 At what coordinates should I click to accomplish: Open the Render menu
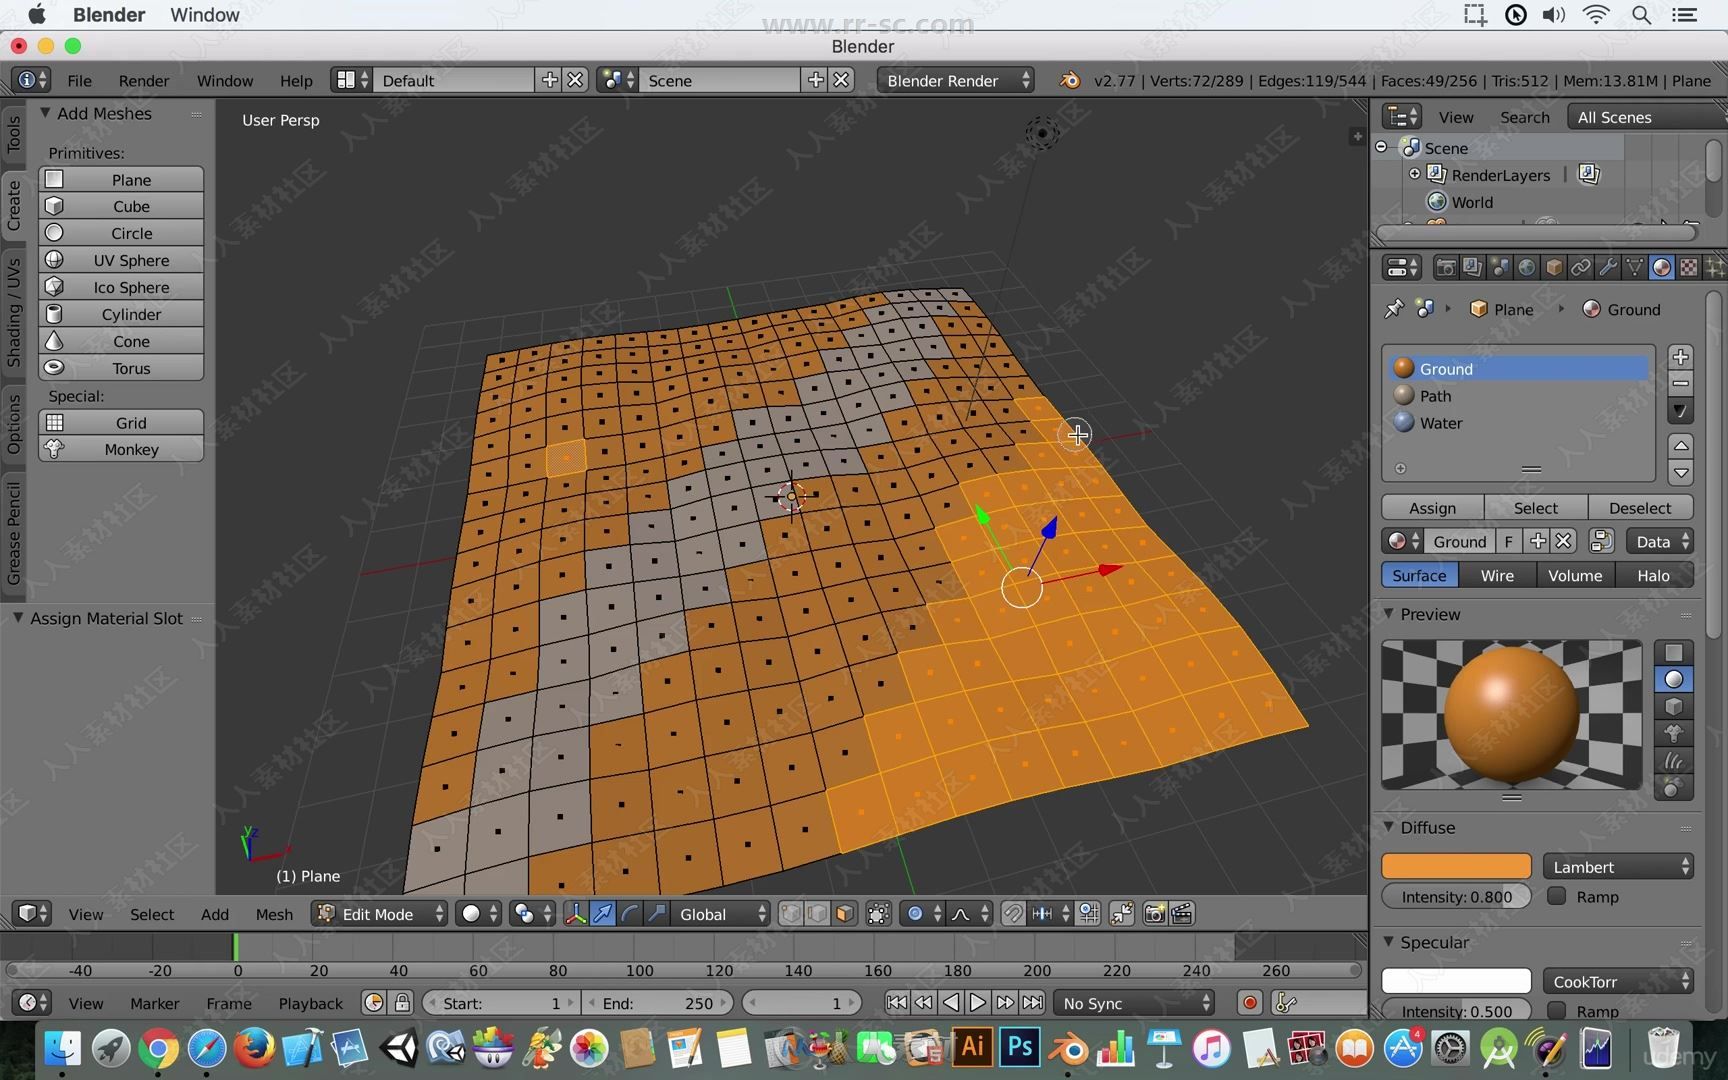[x=144, y=80]
